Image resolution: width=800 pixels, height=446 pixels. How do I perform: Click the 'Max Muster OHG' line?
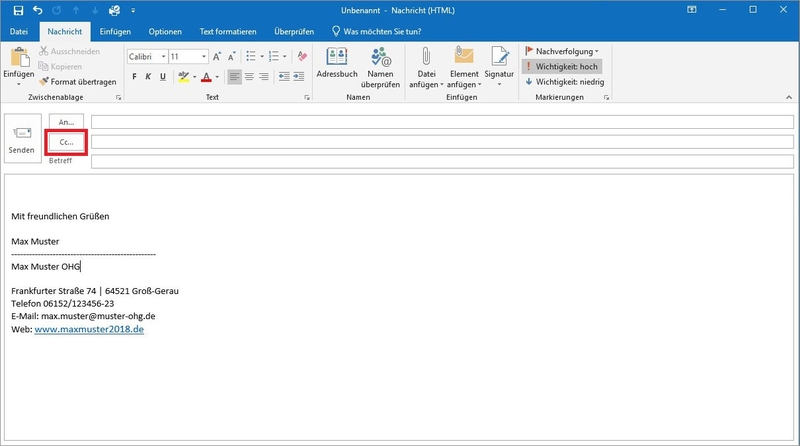pos(46,266)
